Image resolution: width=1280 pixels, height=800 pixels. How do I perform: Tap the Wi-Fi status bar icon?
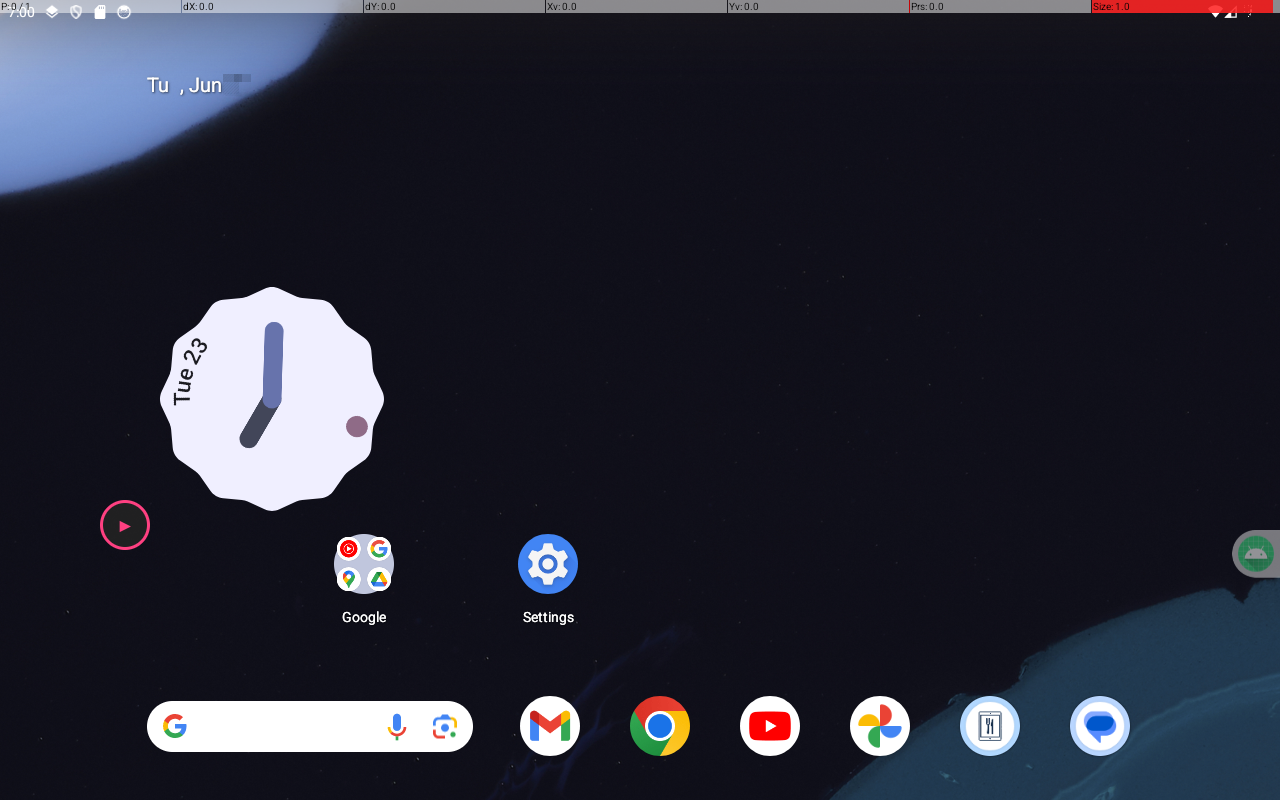tap(1216, 12)
